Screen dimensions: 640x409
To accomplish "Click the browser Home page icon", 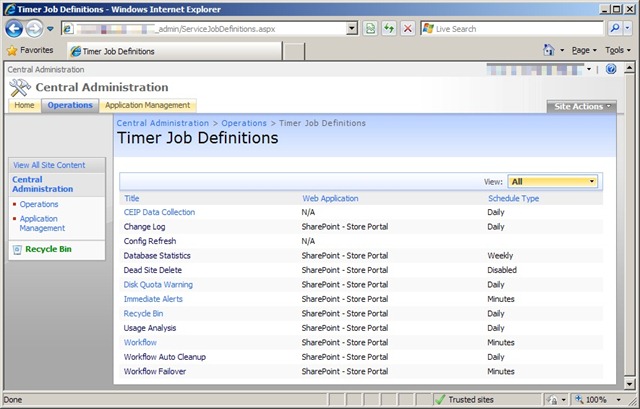I will (x=549, y=50).
